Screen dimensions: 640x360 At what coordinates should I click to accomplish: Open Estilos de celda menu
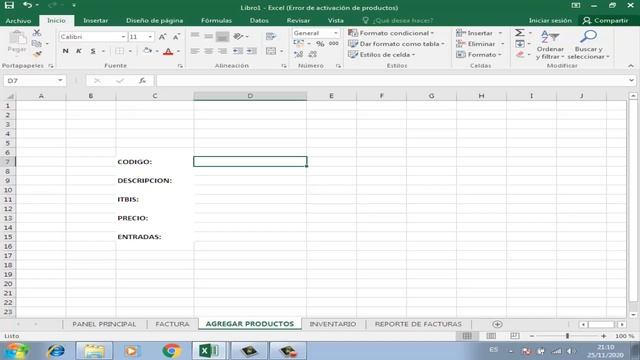pos(381,54)
